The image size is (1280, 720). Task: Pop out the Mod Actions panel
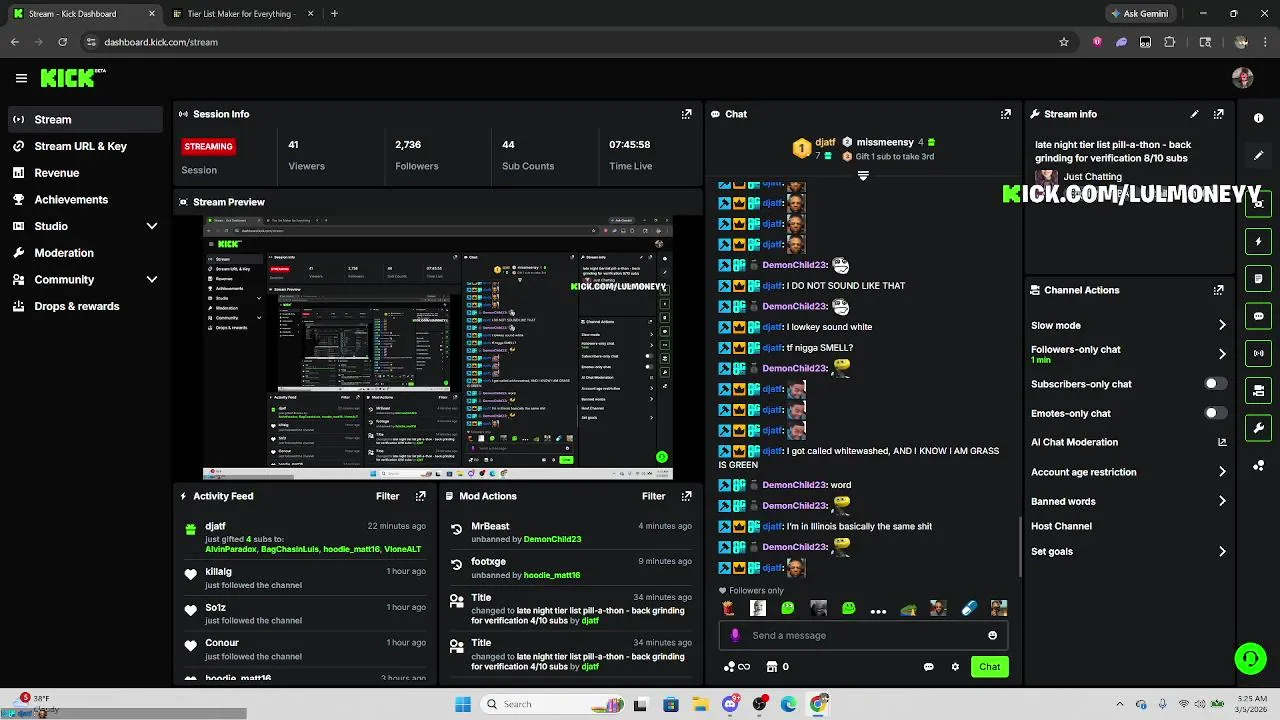(686, 496)
